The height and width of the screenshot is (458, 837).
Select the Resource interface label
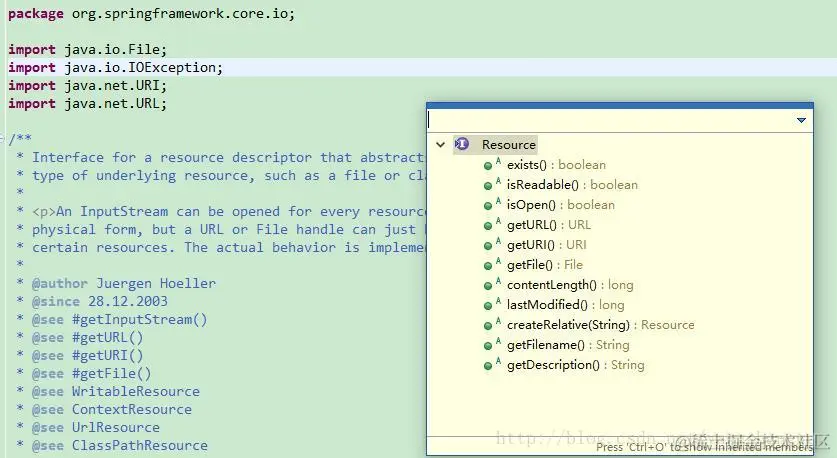pos(509,145)
